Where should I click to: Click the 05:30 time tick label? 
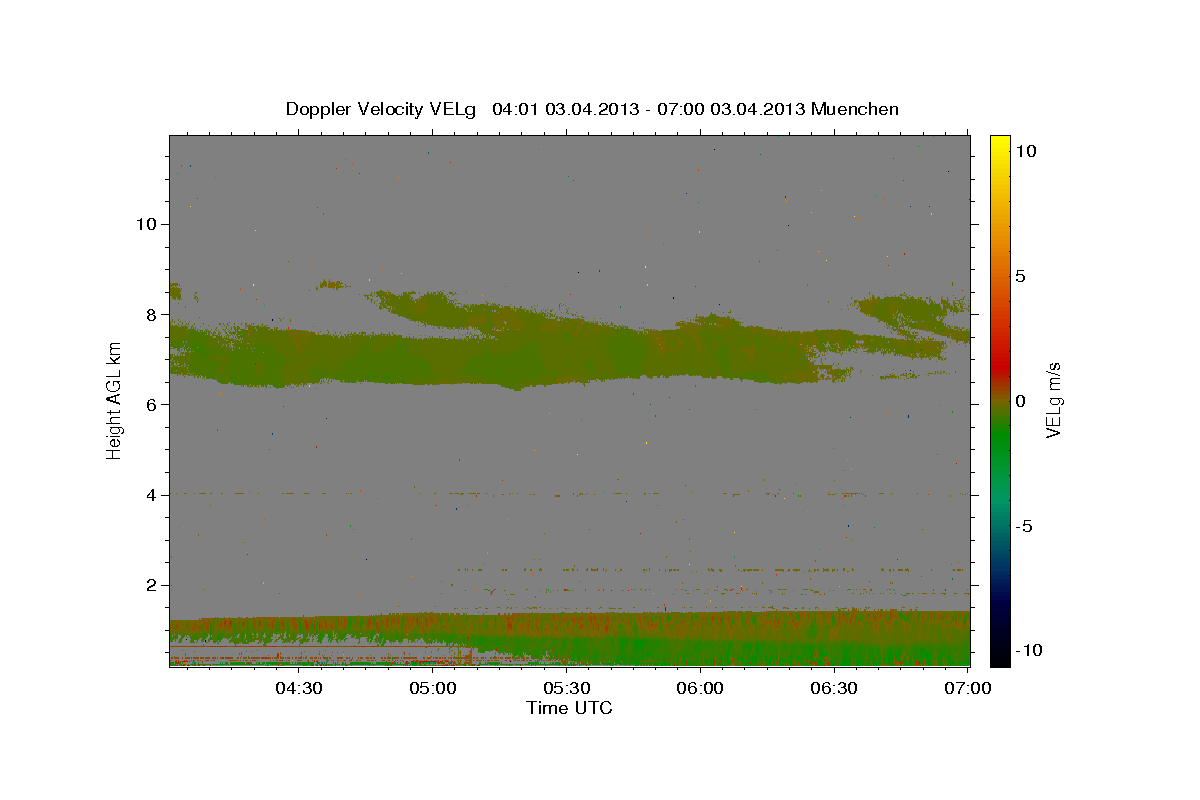tap(566, 688)
